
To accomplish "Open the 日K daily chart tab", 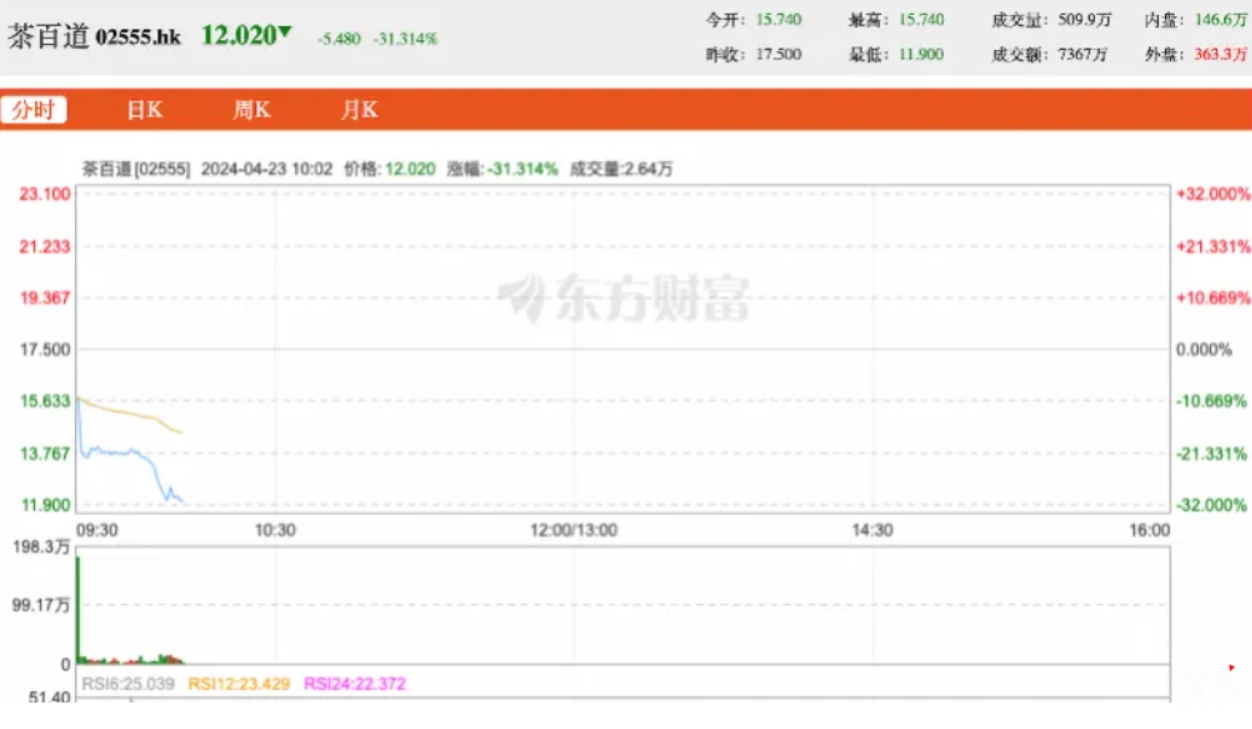I will point(144,110).
